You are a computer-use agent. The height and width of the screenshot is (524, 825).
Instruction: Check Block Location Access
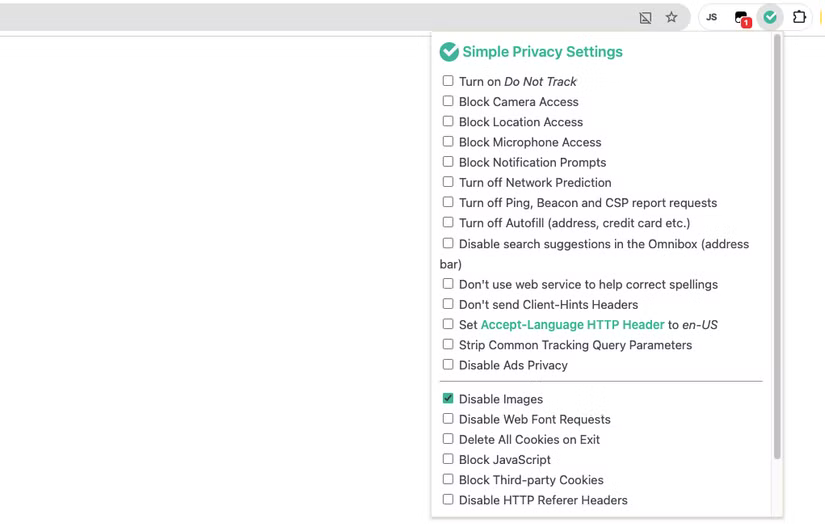pyautogui.click(x=448, y=121)
